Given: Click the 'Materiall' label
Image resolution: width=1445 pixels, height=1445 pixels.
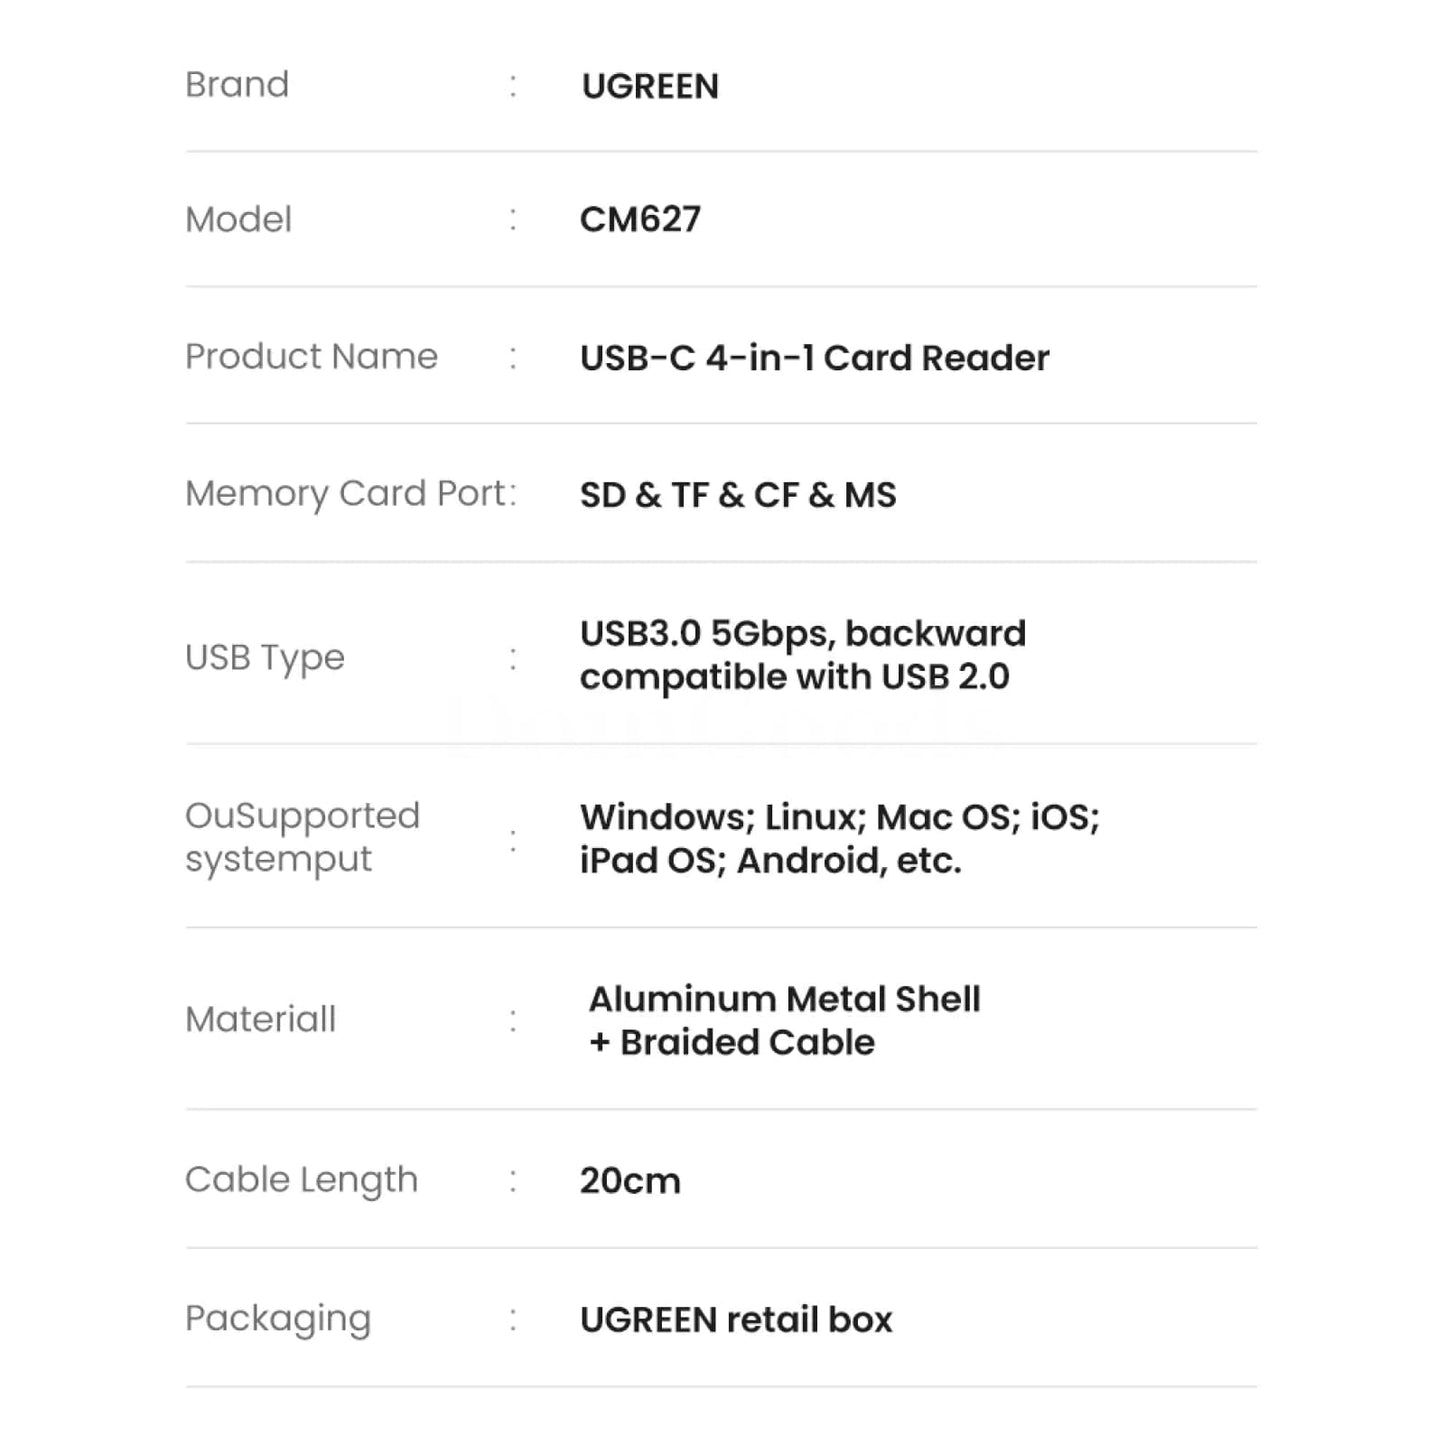Looking at the screenshot, I should (x=260, y=1020).
